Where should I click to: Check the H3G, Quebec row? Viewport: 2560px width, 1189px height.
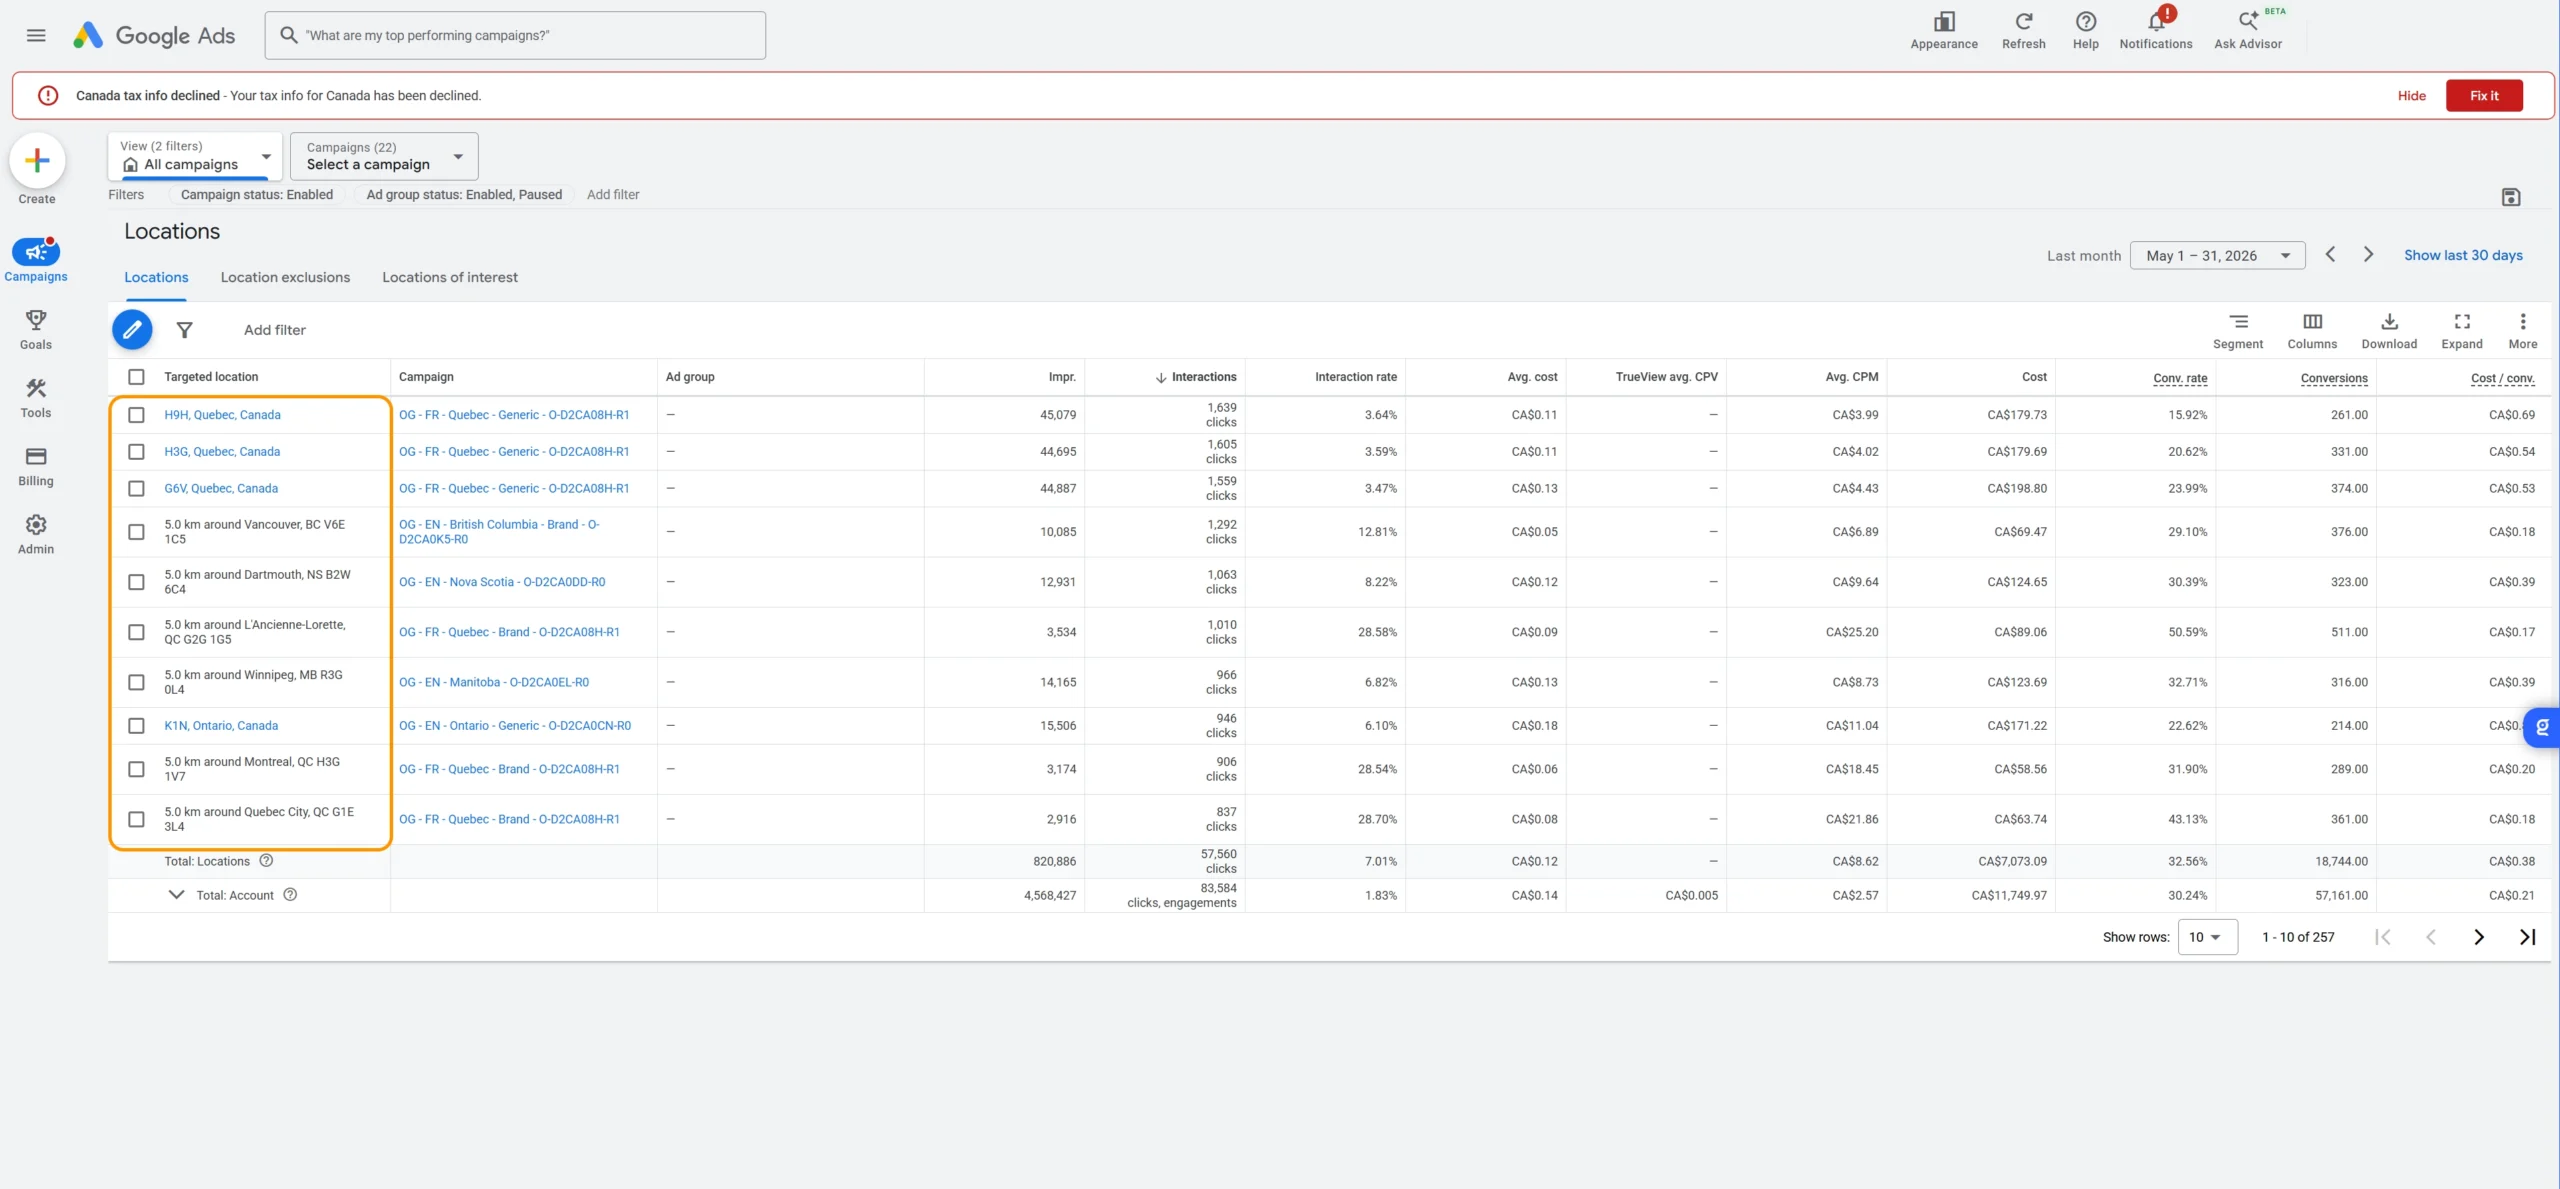coord(136,452)
